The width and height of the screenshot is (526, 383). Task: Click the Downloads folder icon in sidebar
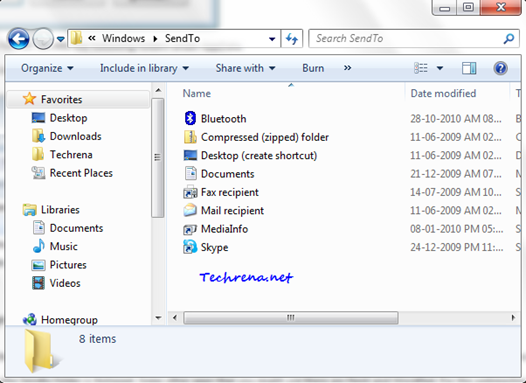point(38,136)
